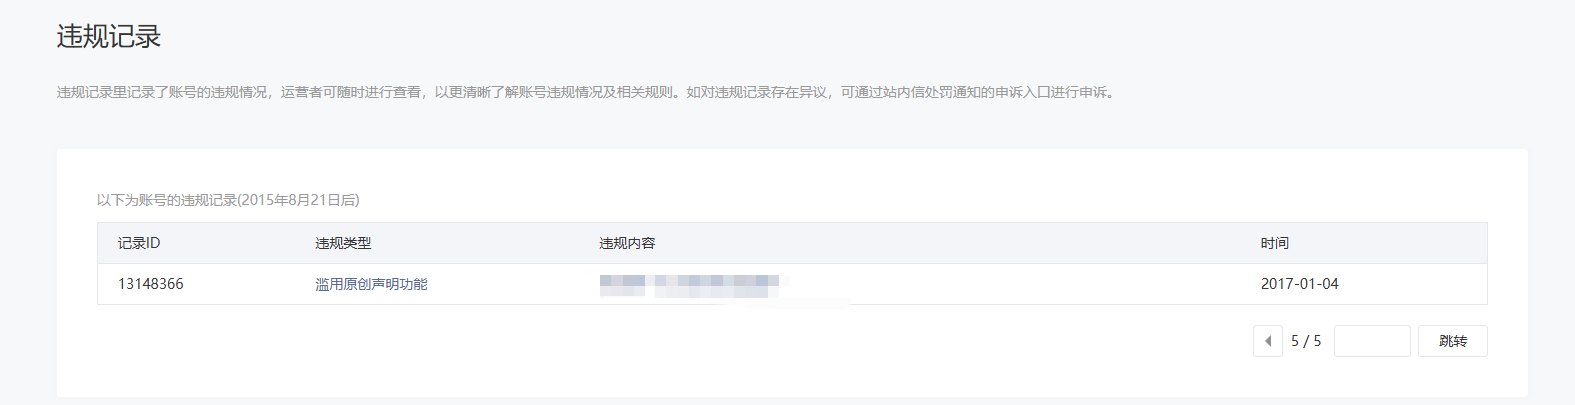Image resolution: width=1575 pixels, height=405 pixels.
Task: Click the 记录ID column header
Action: 139,243
